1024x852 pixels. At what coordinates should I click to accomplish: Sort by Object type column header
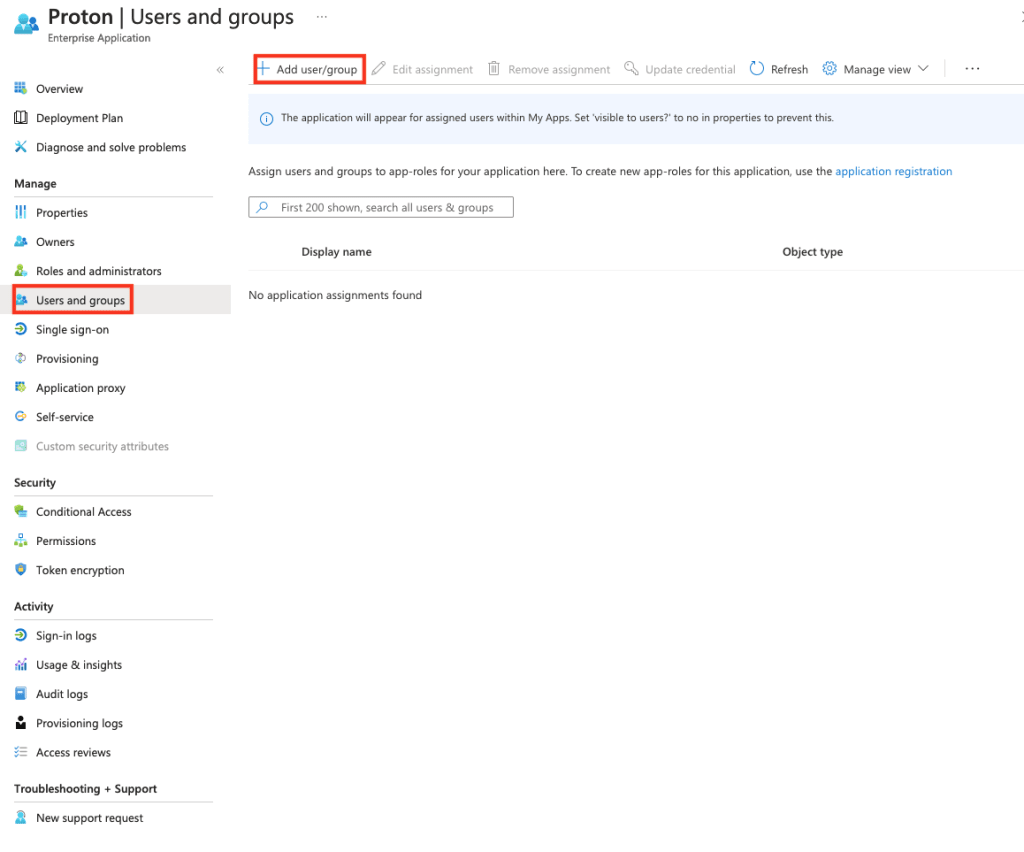[x=812, y=251]
